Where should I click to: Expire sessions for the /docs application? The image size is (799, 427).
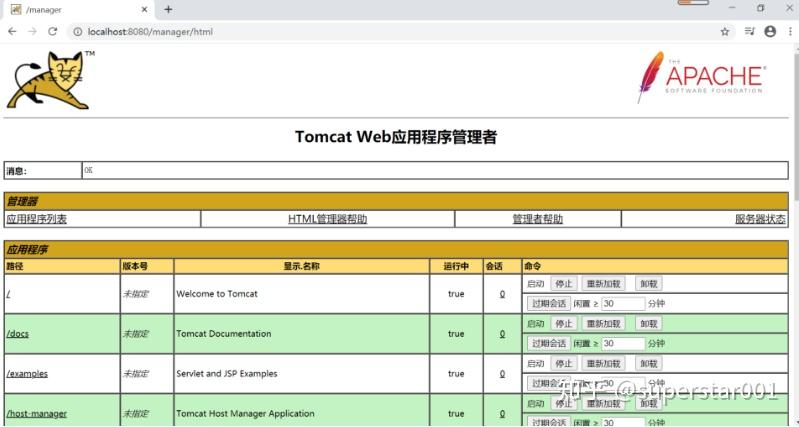tap(549, 343)
